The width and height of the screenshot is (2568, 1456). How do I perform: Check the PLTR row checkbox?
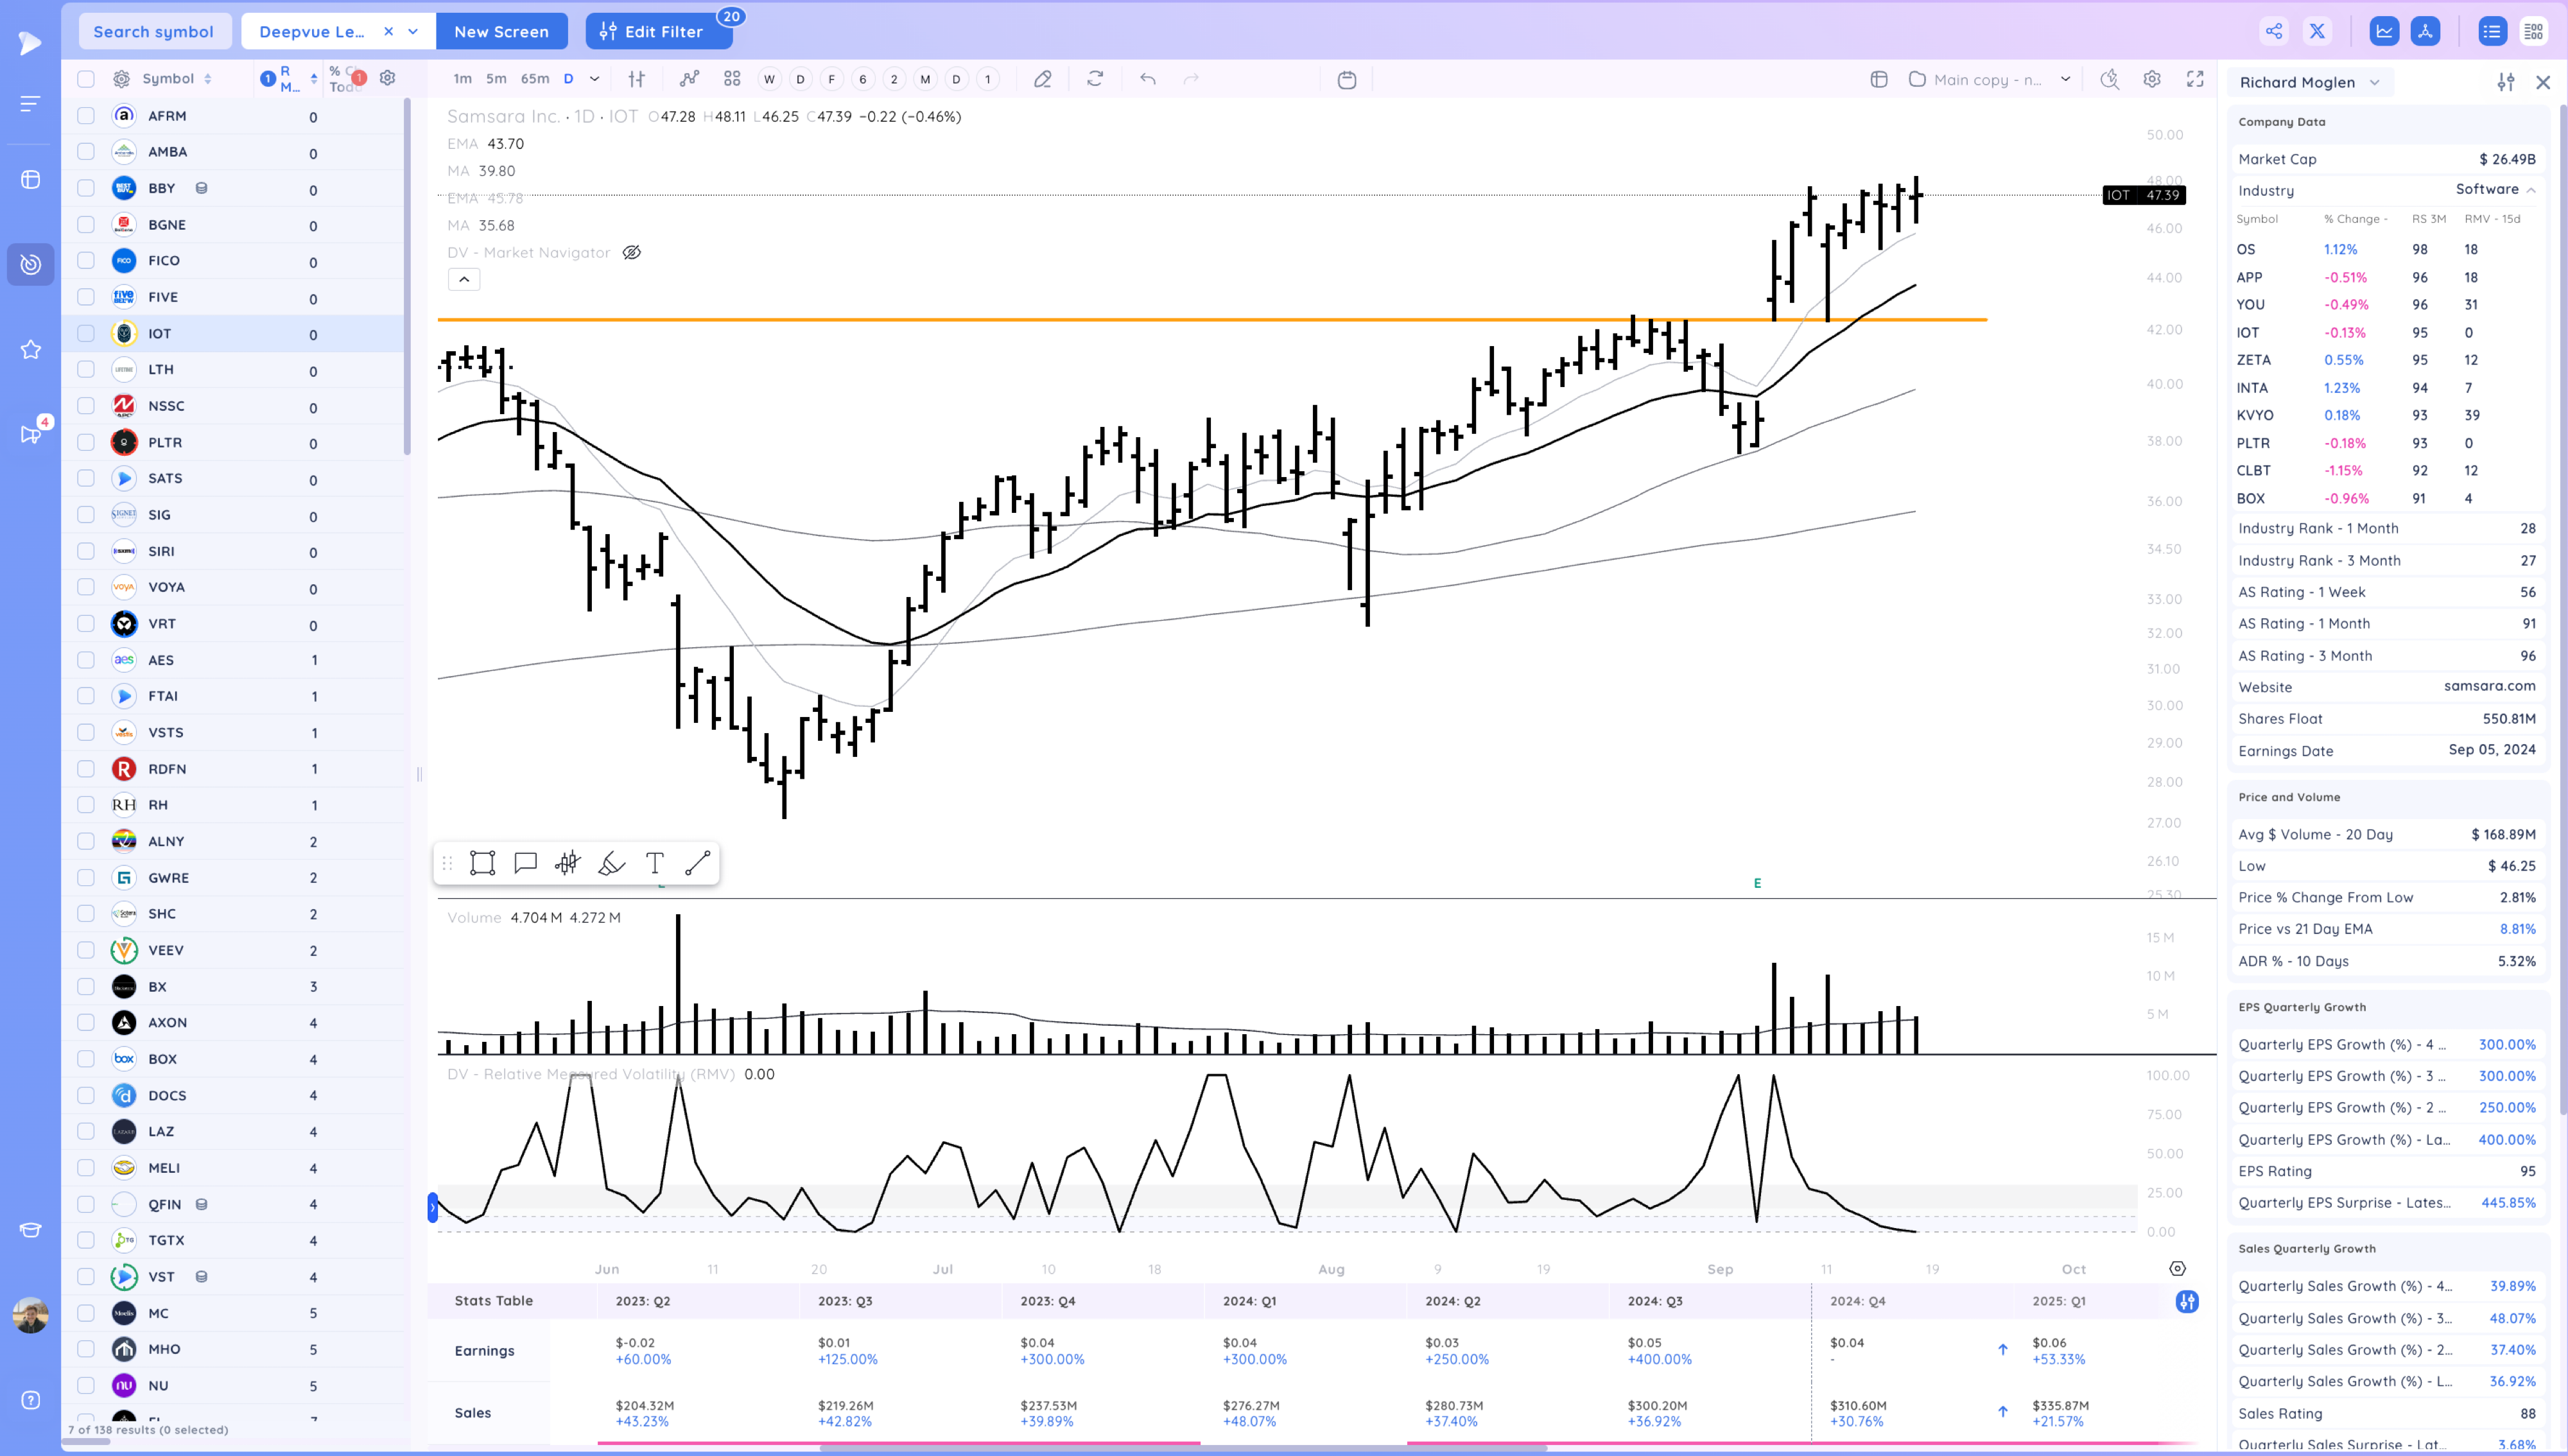86,442
